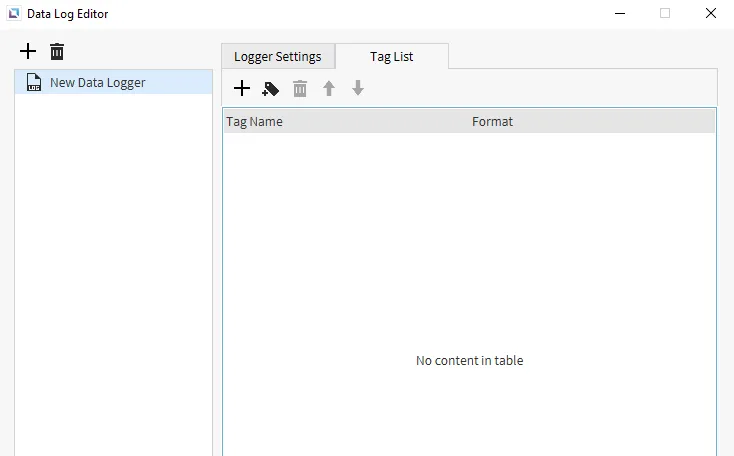
Task: Move the selected tag up
Action: coord(328,89)
